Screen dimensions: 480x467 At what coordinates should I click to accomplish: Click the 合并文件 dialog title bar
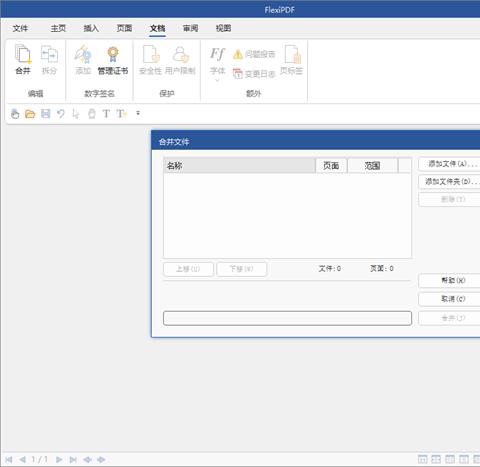pos(316,141)
